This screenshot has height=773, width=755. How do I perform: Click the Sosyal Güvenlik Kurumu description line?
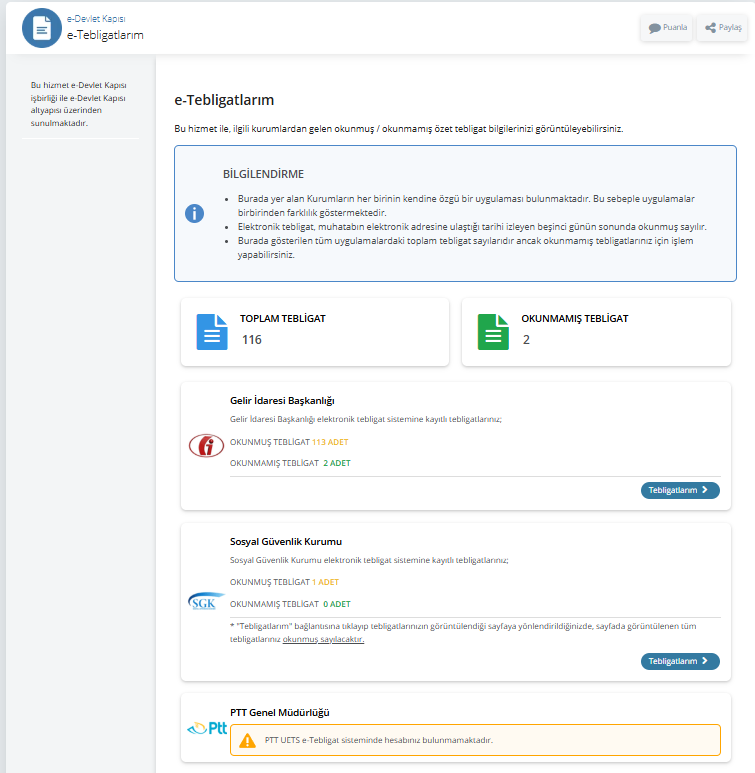(x=369, y=560)
